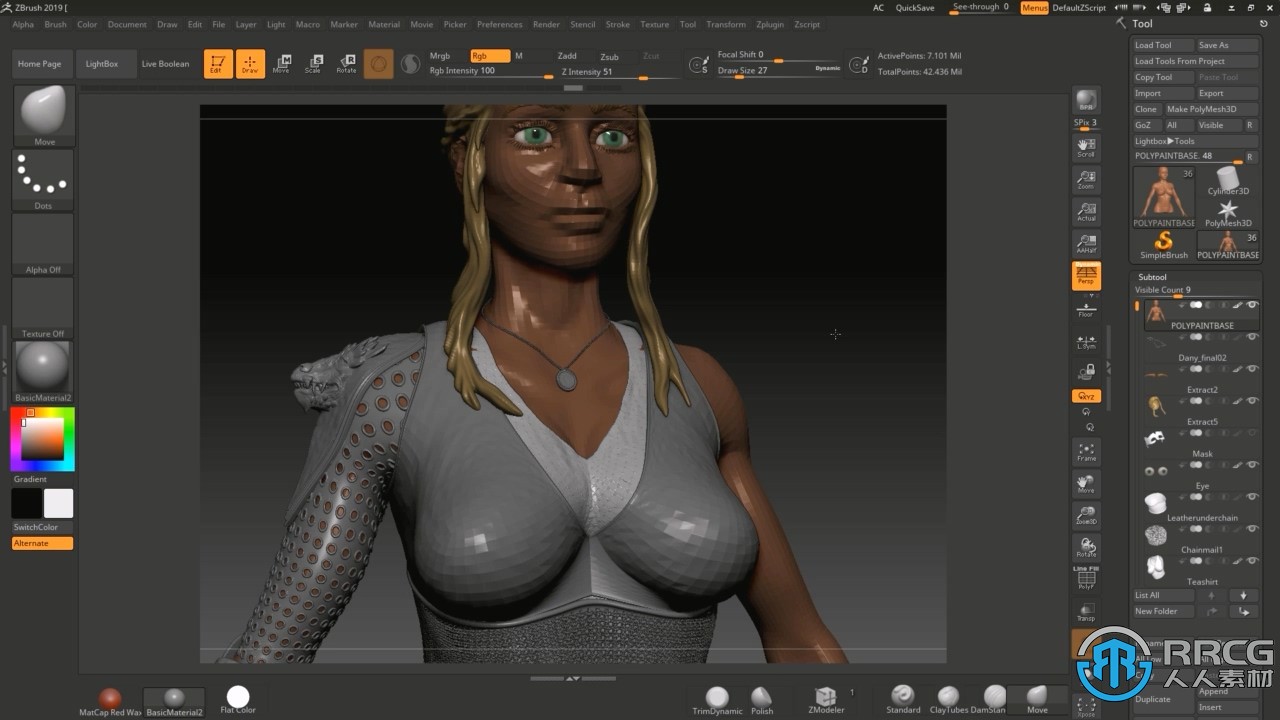Open the Render menu
This screenshot has height=720, width=1280.
pos(546,24)
